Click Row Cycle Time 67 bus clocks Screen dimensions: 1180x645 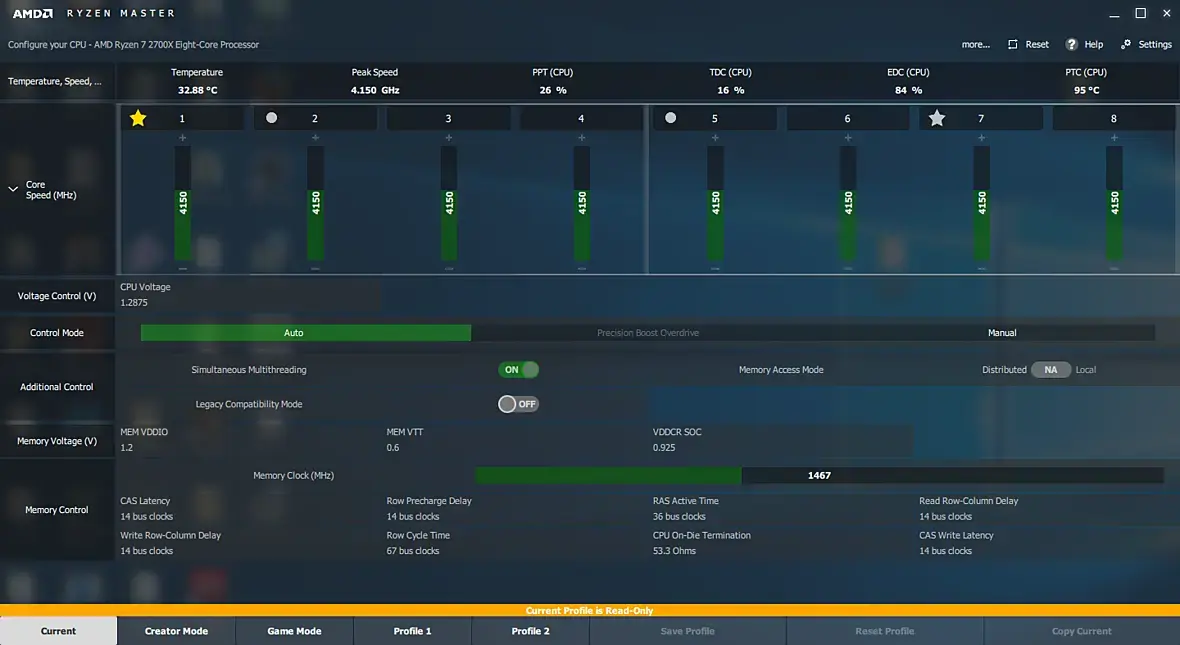(x=412, y=551)
